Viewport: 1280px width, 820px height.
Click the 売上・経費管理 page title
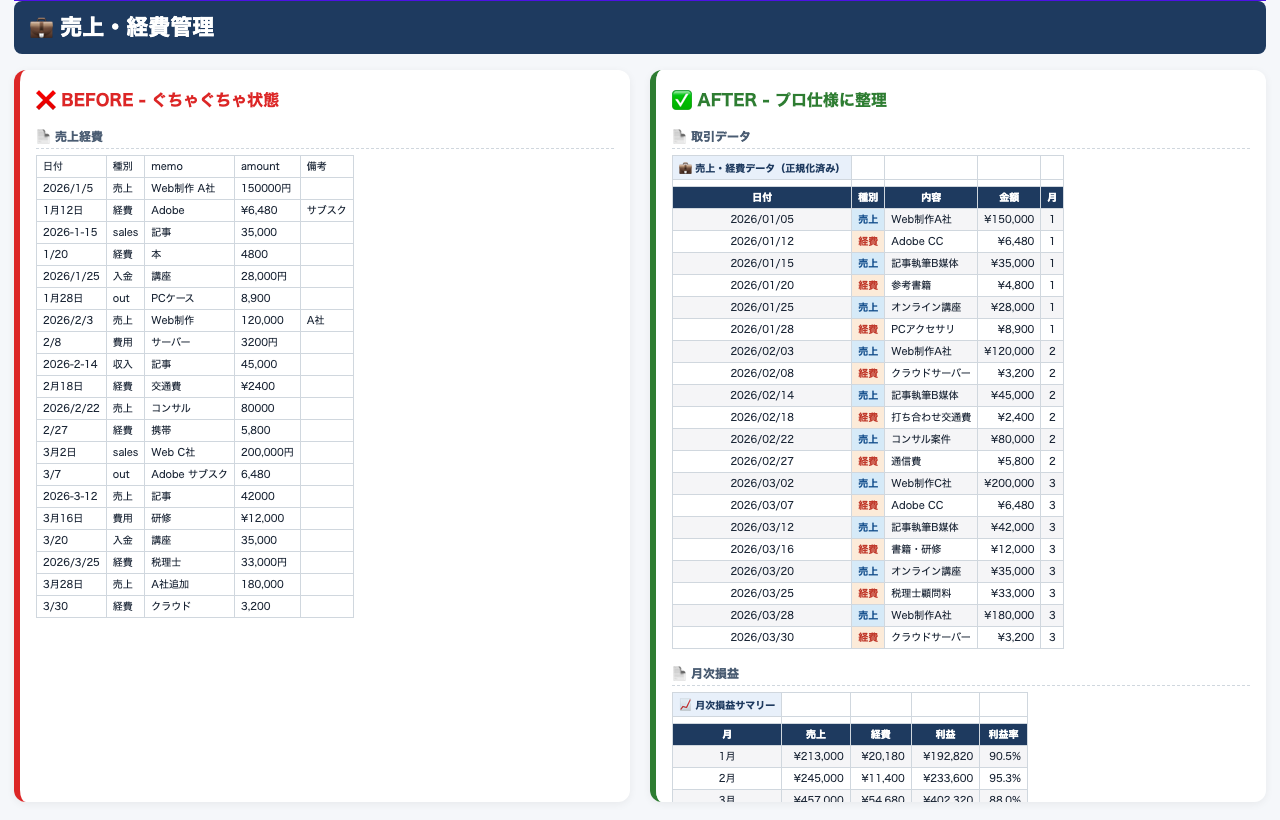point(137,28)
